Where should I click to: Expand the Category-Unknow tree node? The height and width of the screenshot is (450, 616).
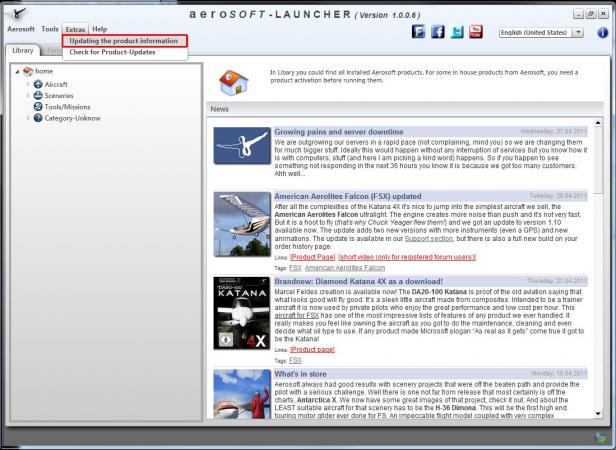pos(28,118)
